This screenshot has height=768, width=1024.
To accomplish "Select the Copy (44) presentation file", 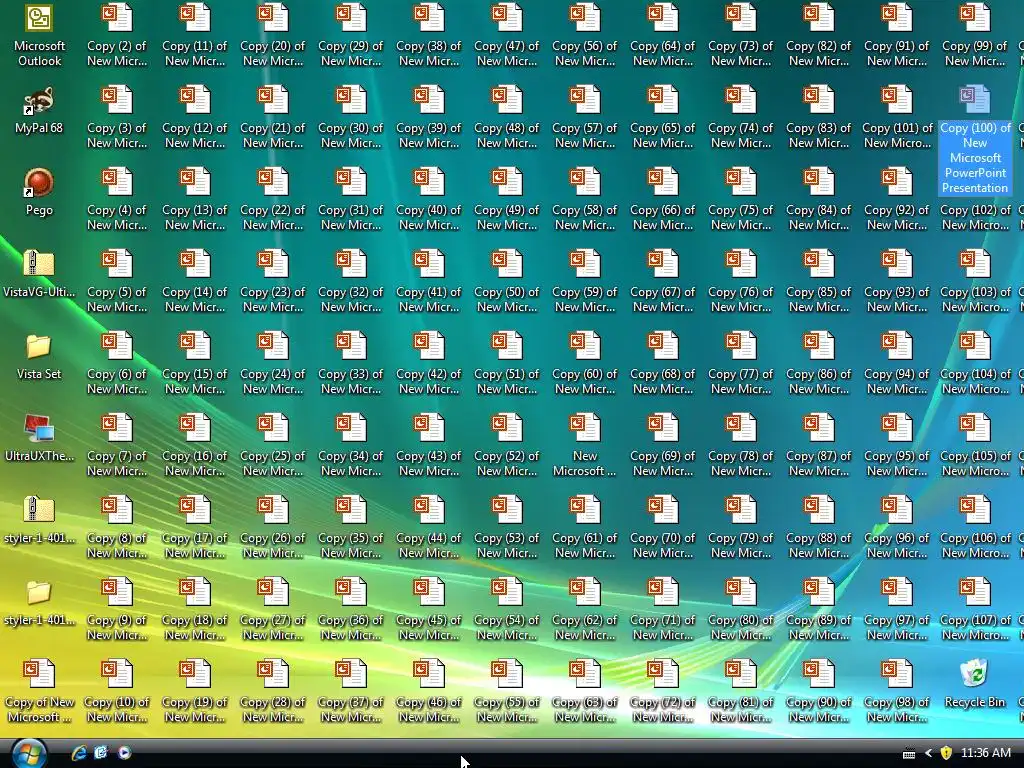I will click(429, 528).
